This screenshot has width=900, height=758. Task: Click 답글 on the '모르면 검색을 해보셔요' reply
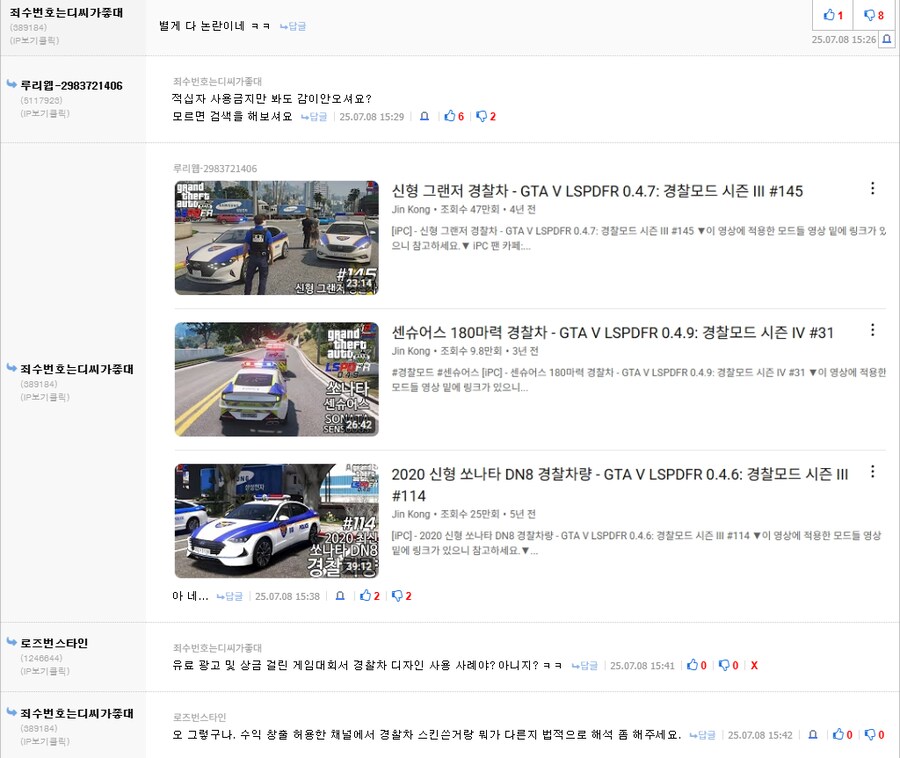314,116
